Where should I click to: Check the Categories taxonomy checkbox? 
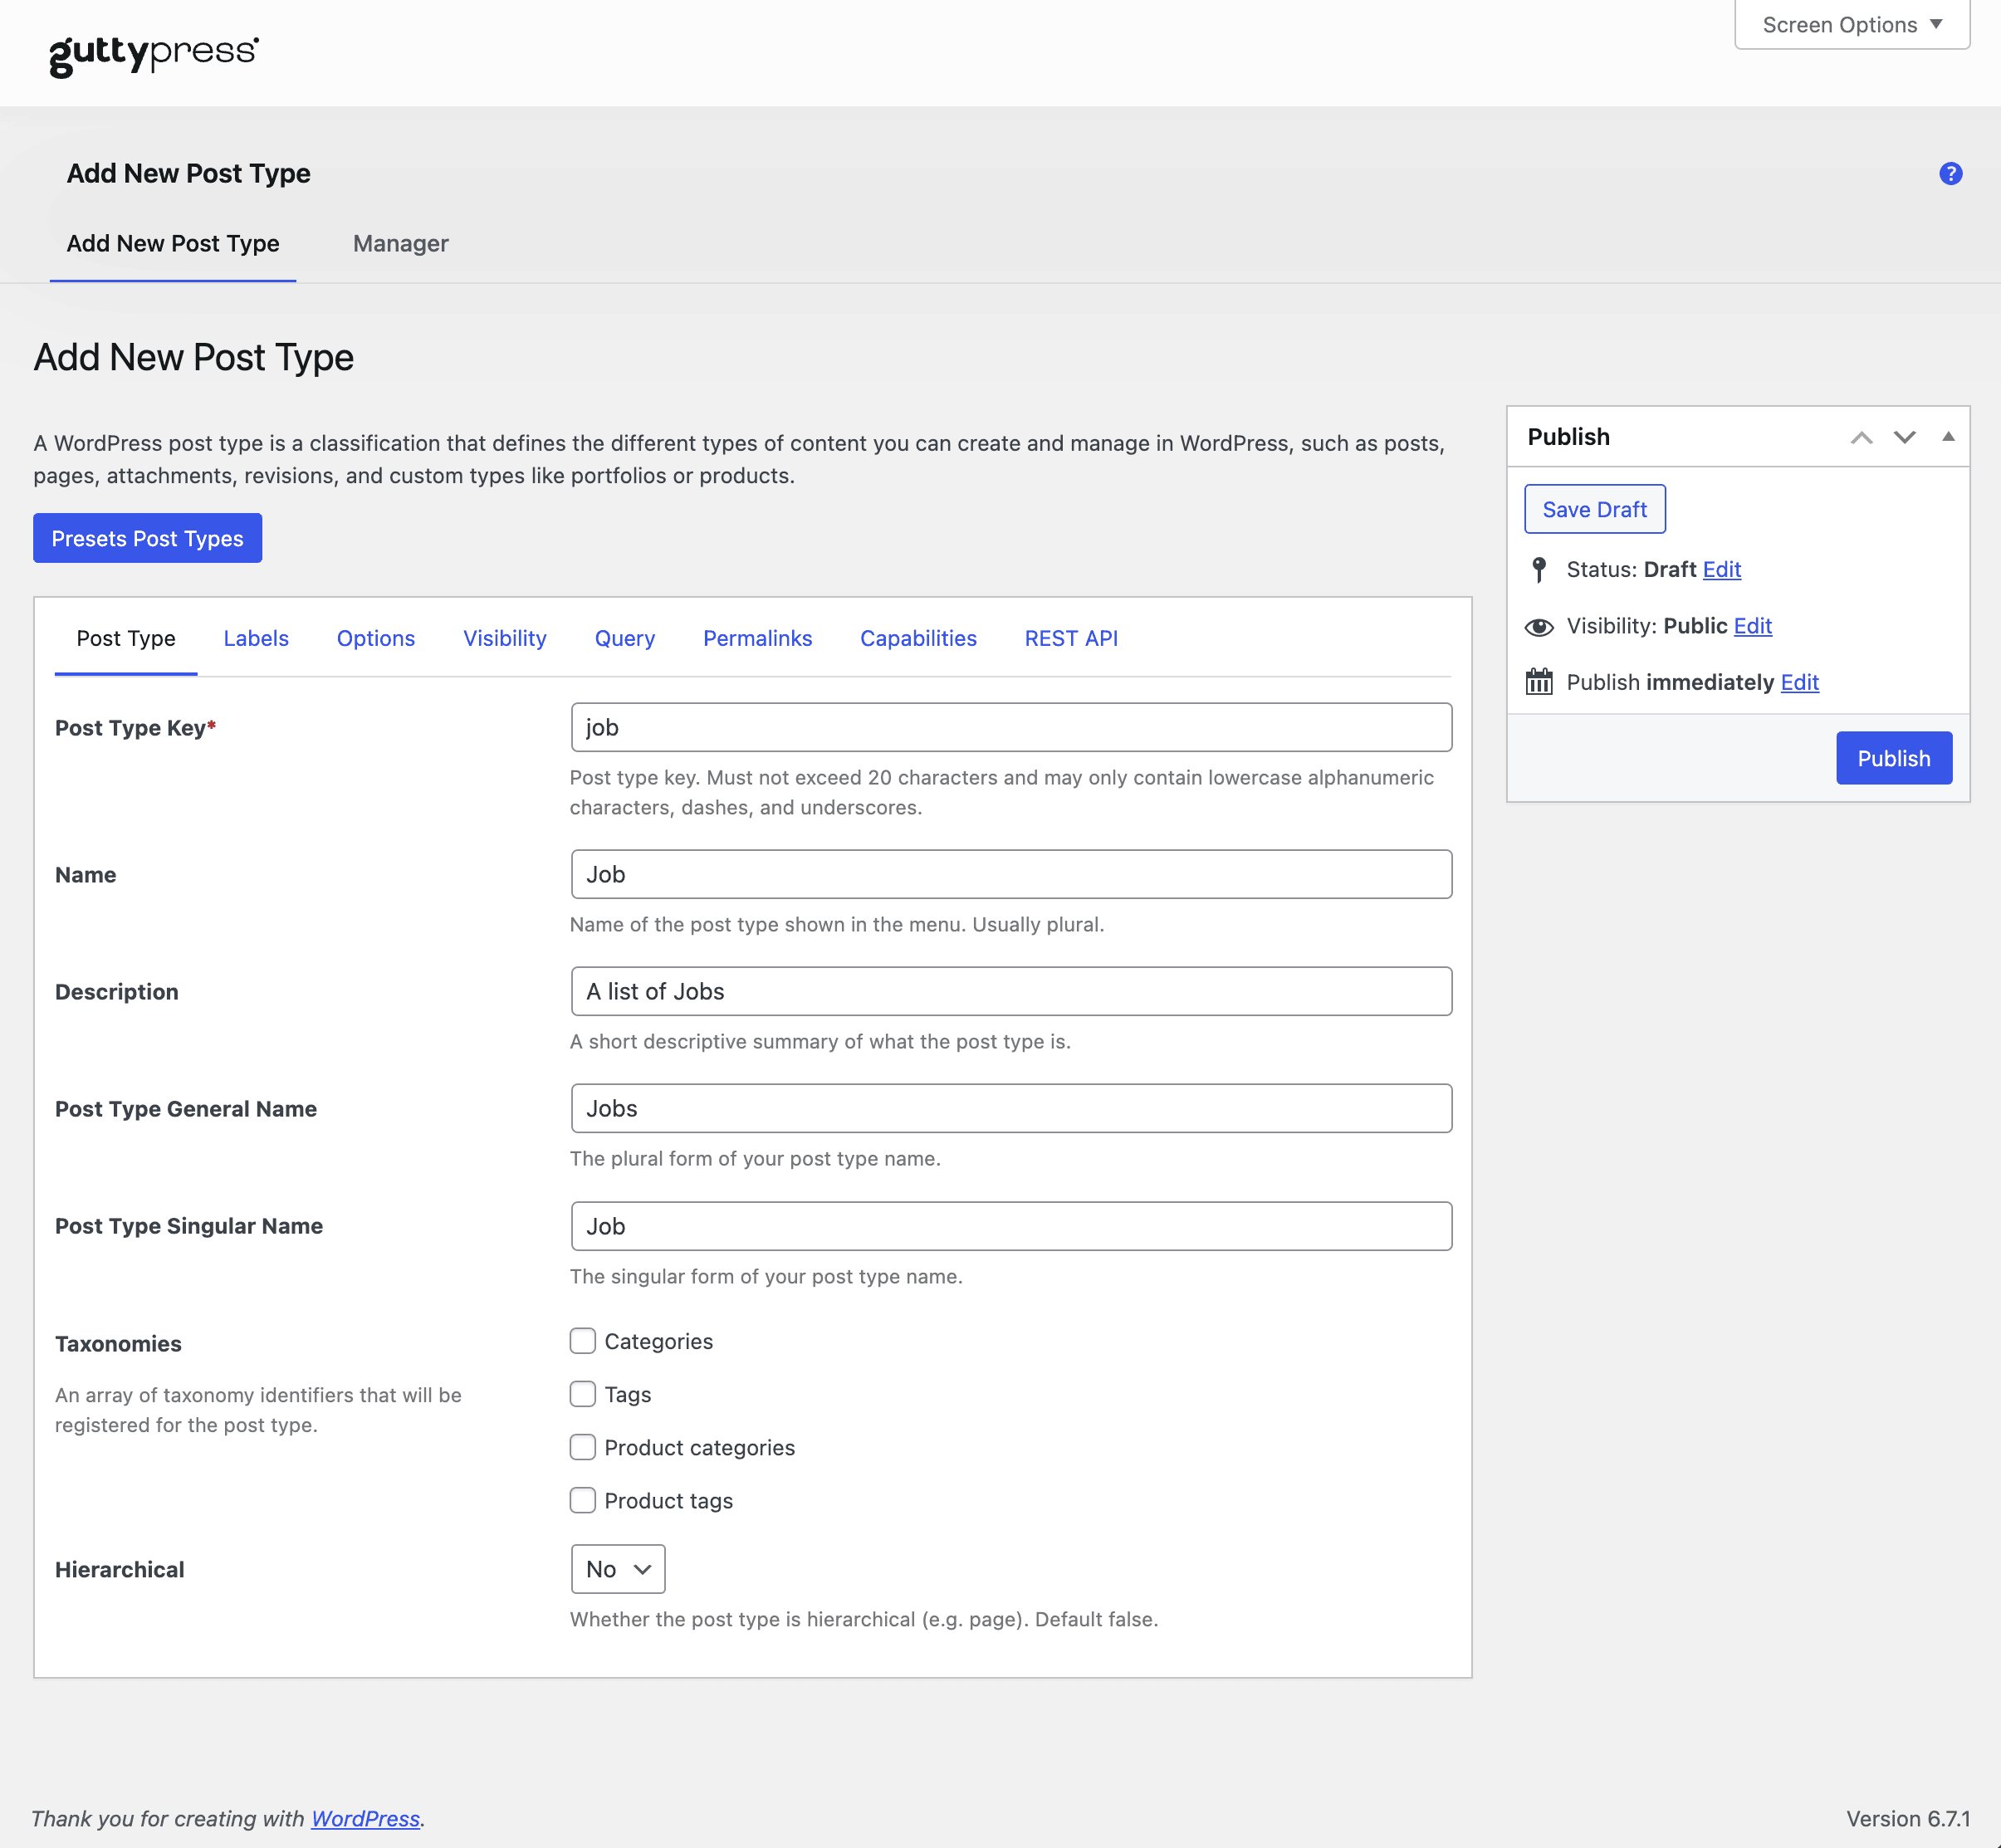pyautogui.click(x=582, y=1341)
